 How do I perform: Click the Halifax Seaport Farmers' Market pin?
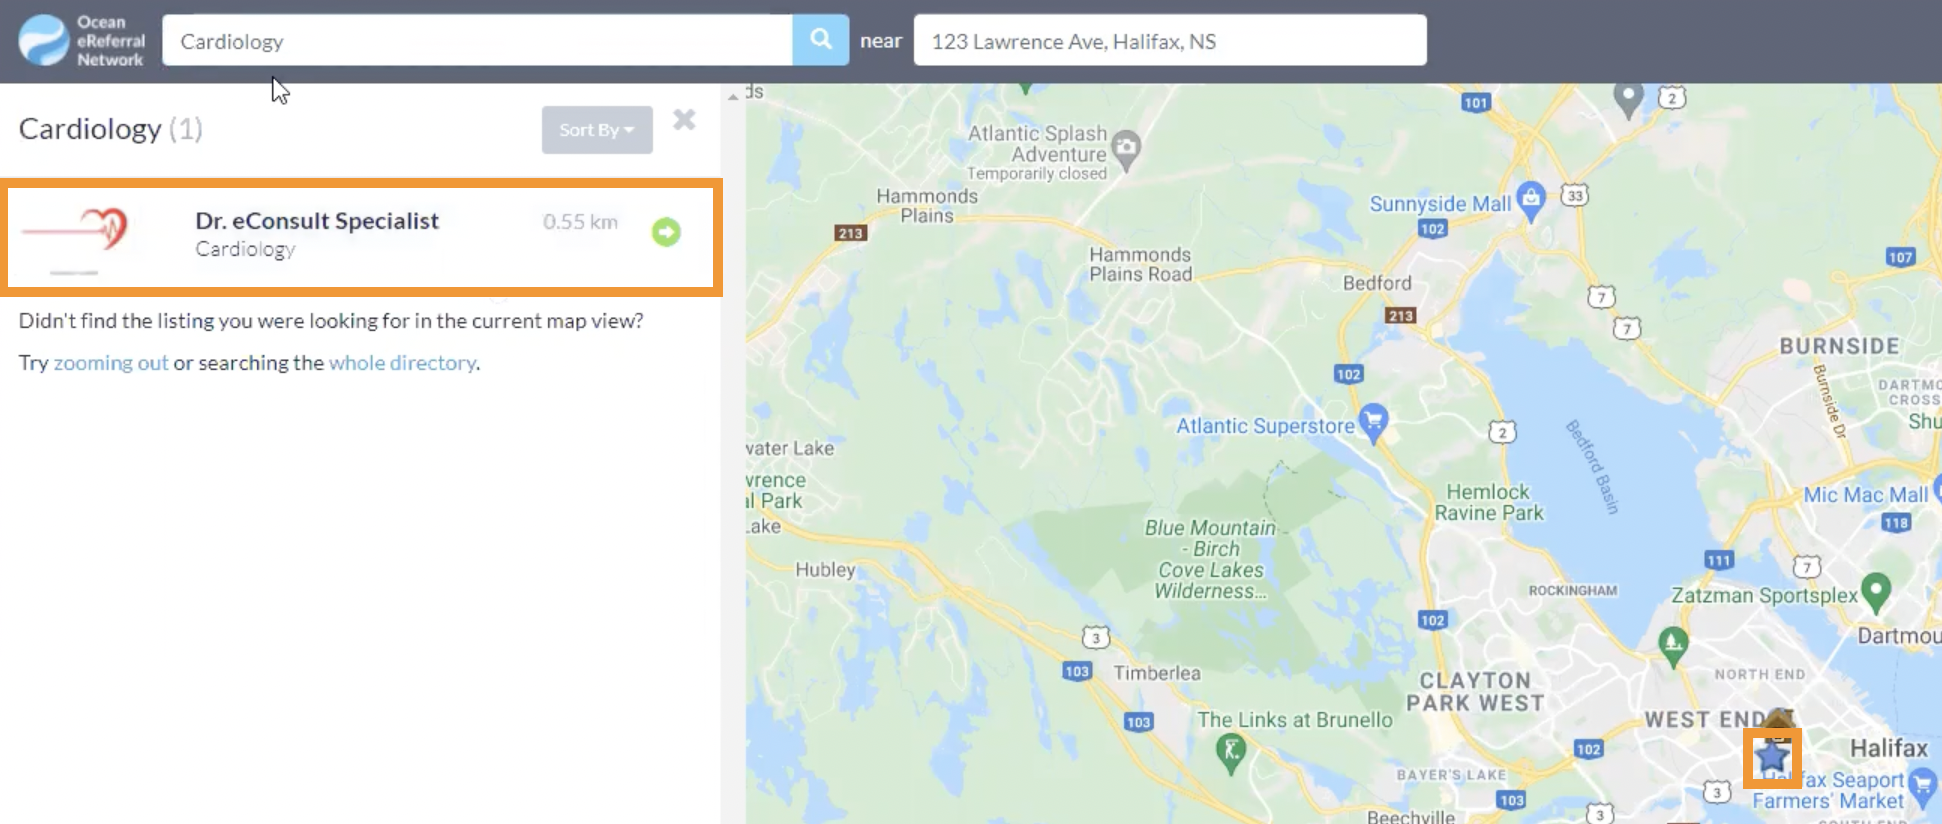[x=1922, y=785]
